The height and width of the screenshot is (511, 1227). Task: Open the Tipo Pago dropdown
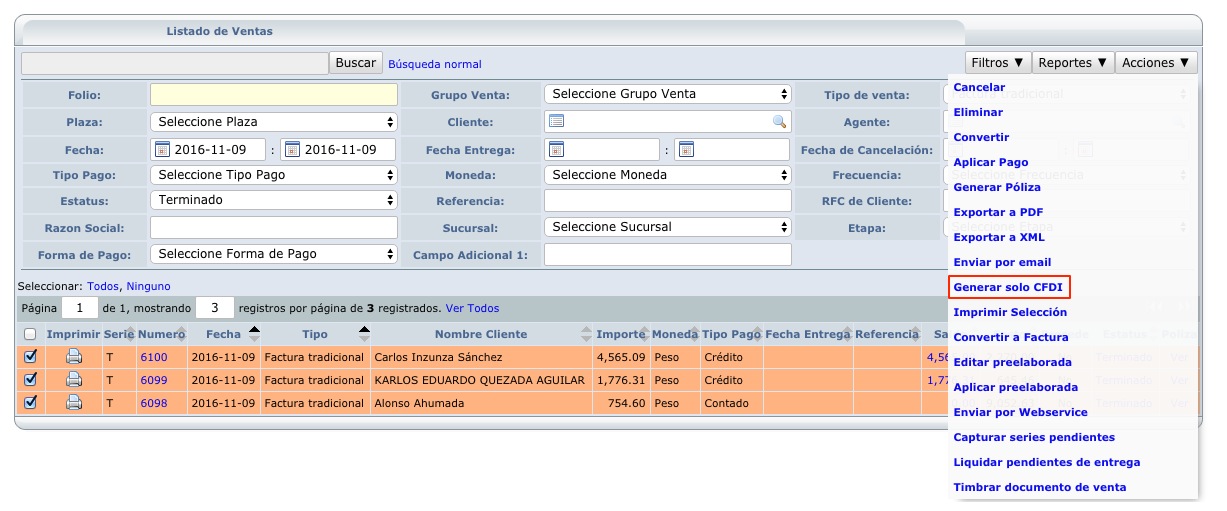(x=274, y=175)
